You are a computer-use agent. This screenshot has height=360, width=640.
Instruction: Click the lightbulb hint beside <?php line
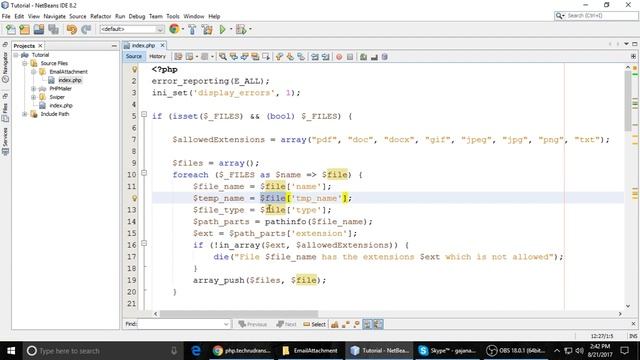click(134, 70)
